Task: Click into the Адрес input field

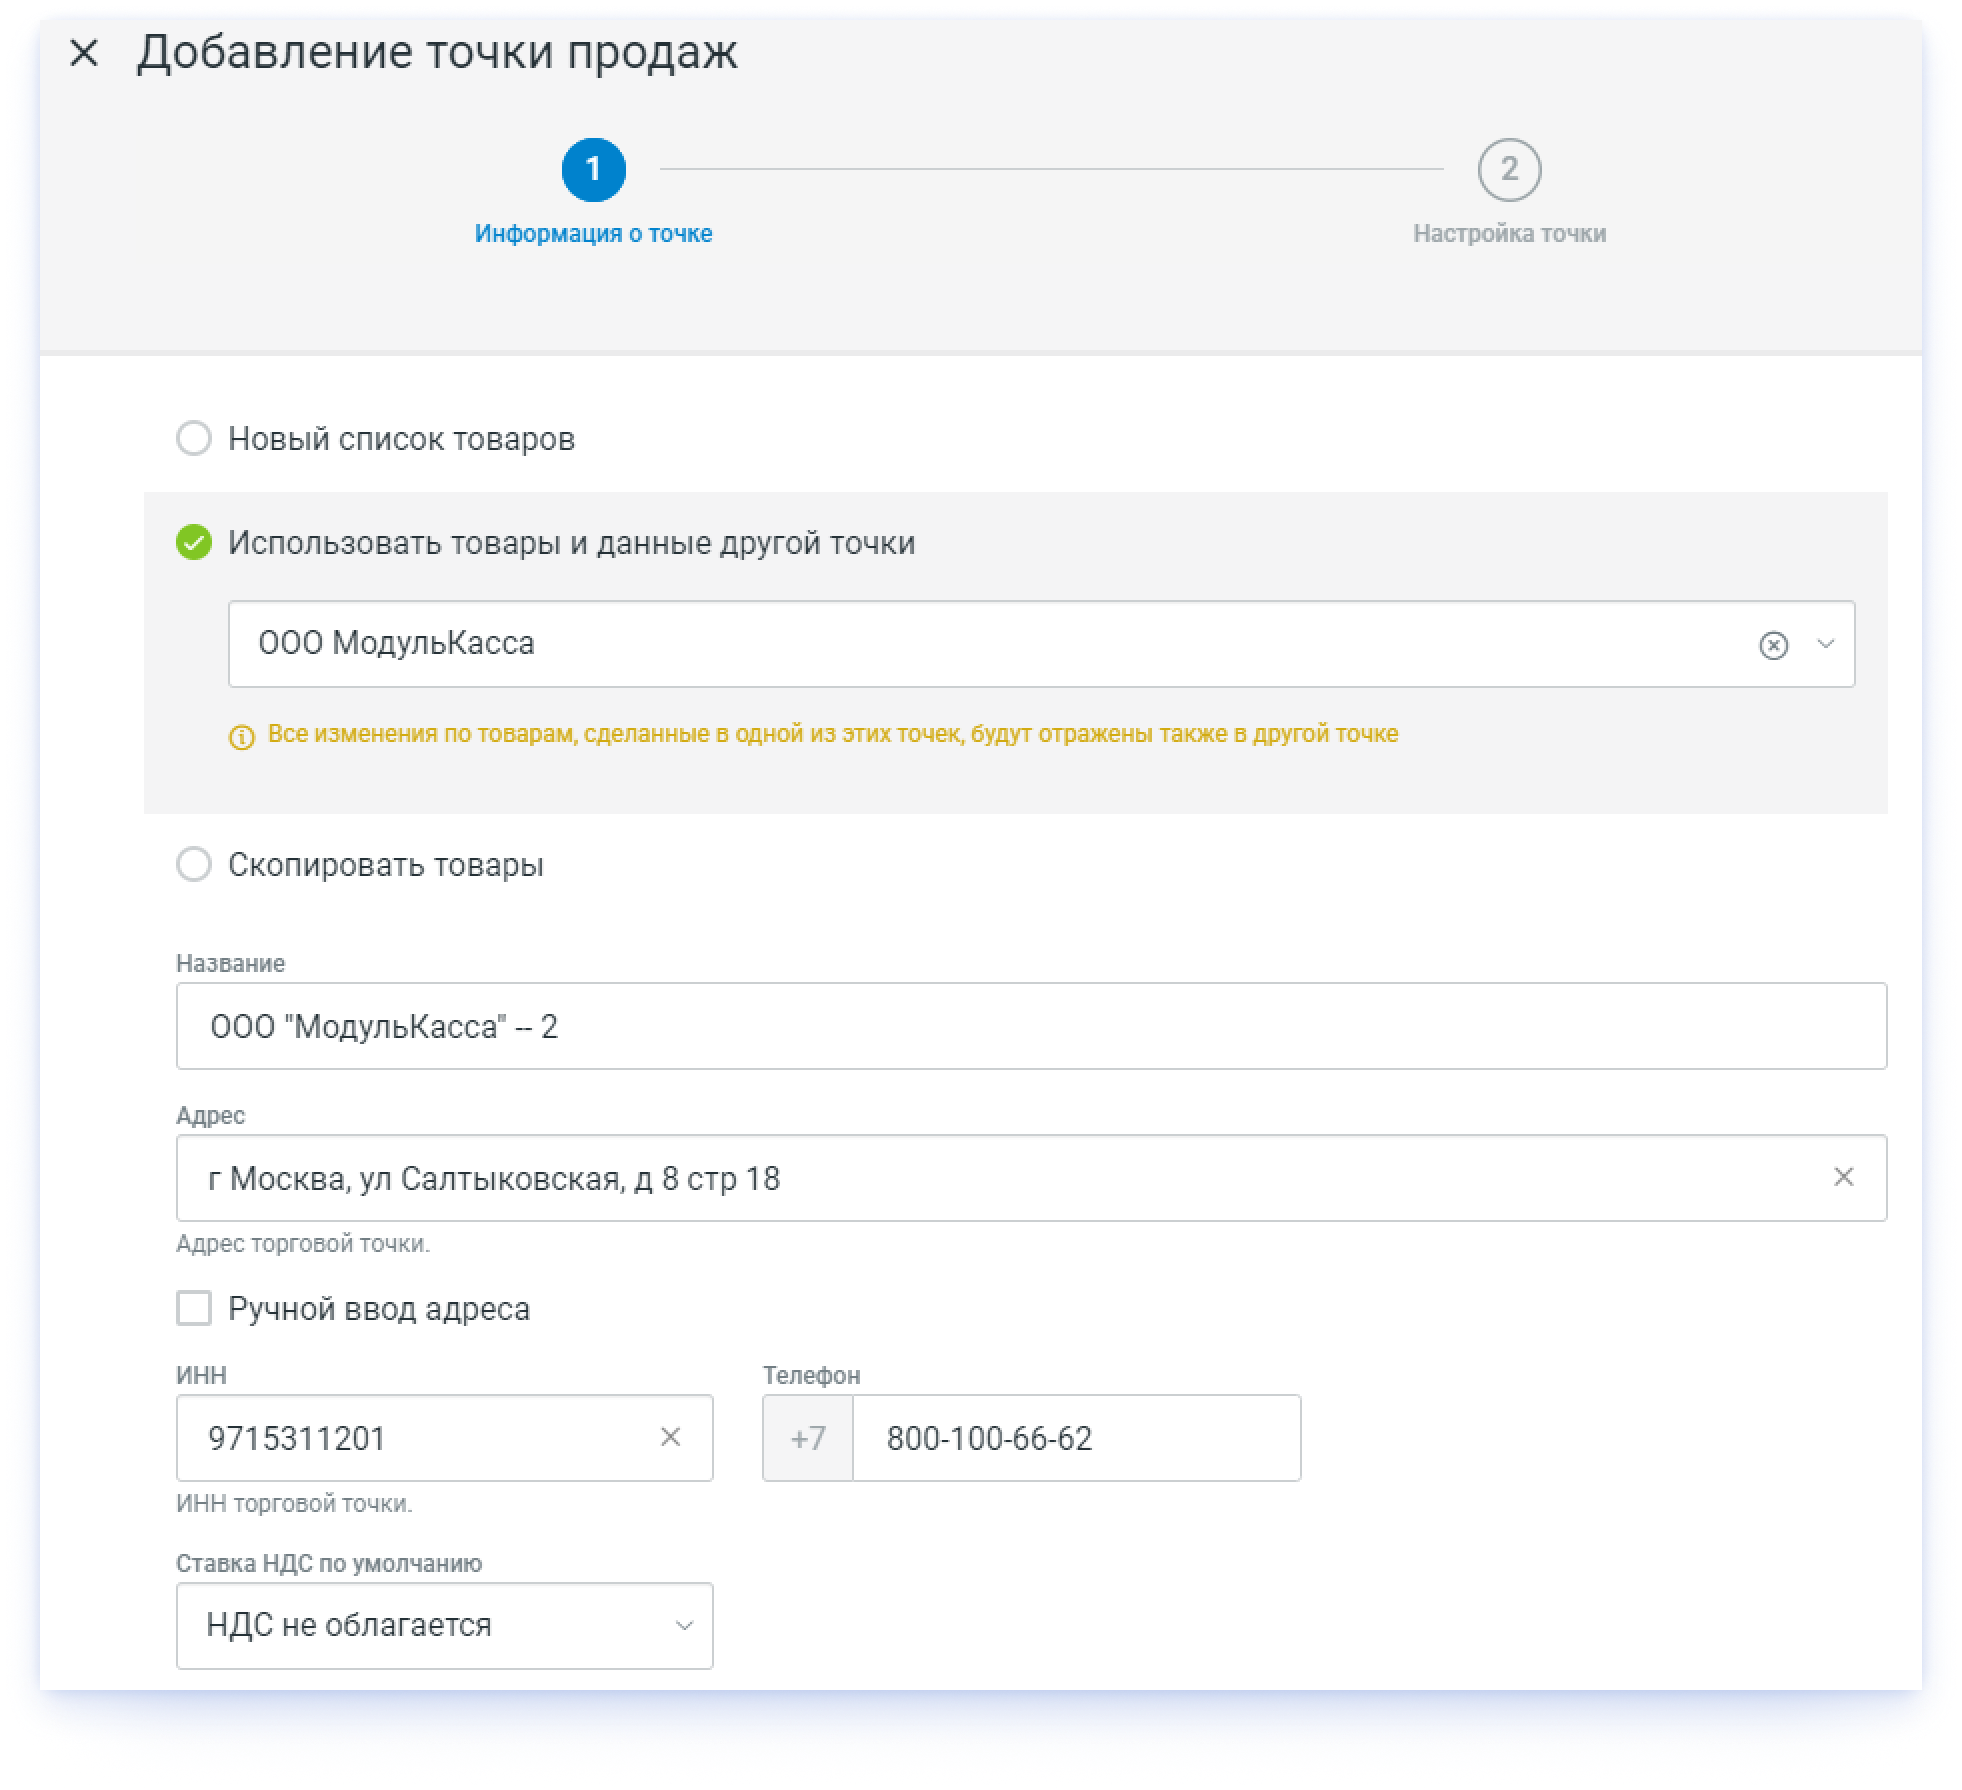Action: (x=1031, y=1178)
